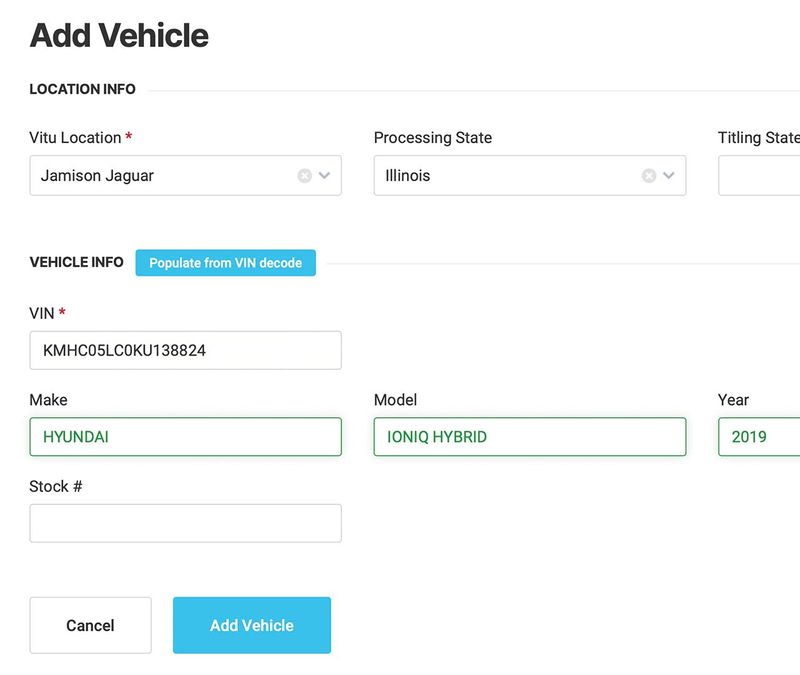Click the Jamison Jaguar text in location box
Viewport: 800px width, 675px height.
click(97, 176)
